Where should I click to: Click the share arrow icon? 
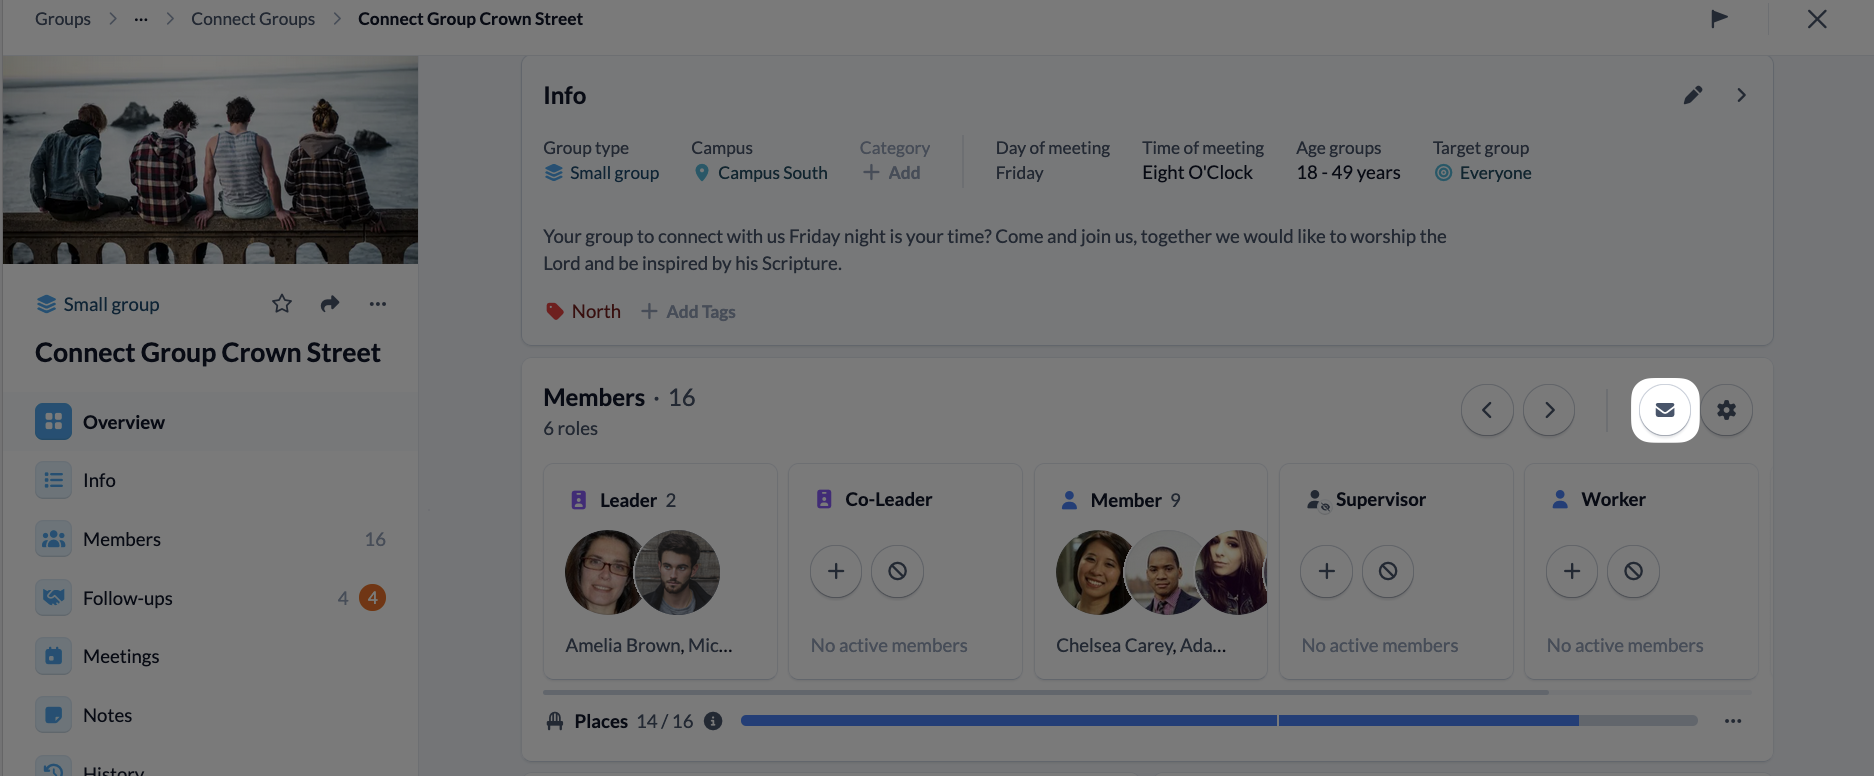330,304
